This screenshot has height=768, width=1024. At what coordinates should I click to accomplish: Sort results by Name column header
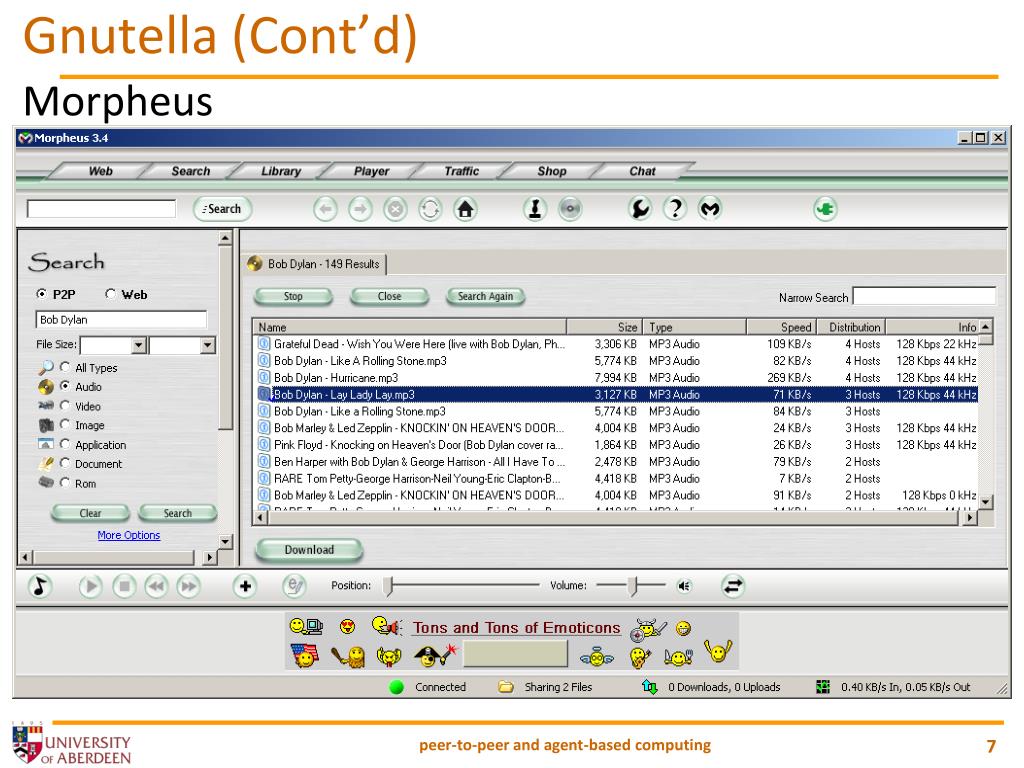point(409,327)
